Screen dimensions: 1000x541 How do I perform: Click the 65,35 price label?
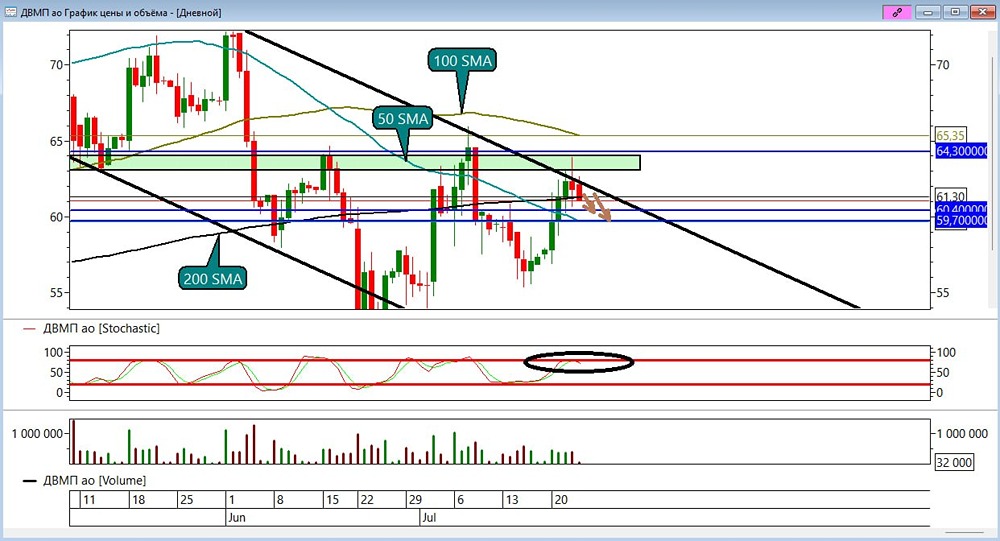[950, 135]
